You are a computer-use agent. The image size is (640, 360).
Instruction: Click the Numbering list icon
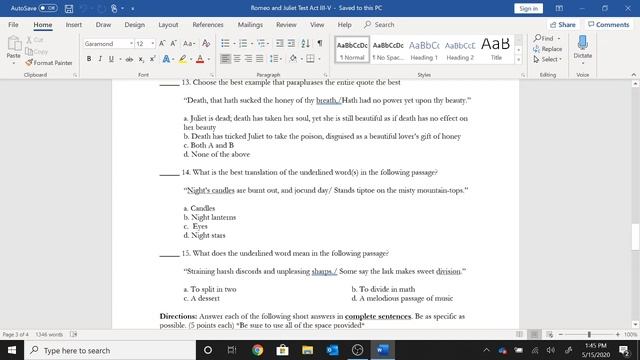point(243,43)
